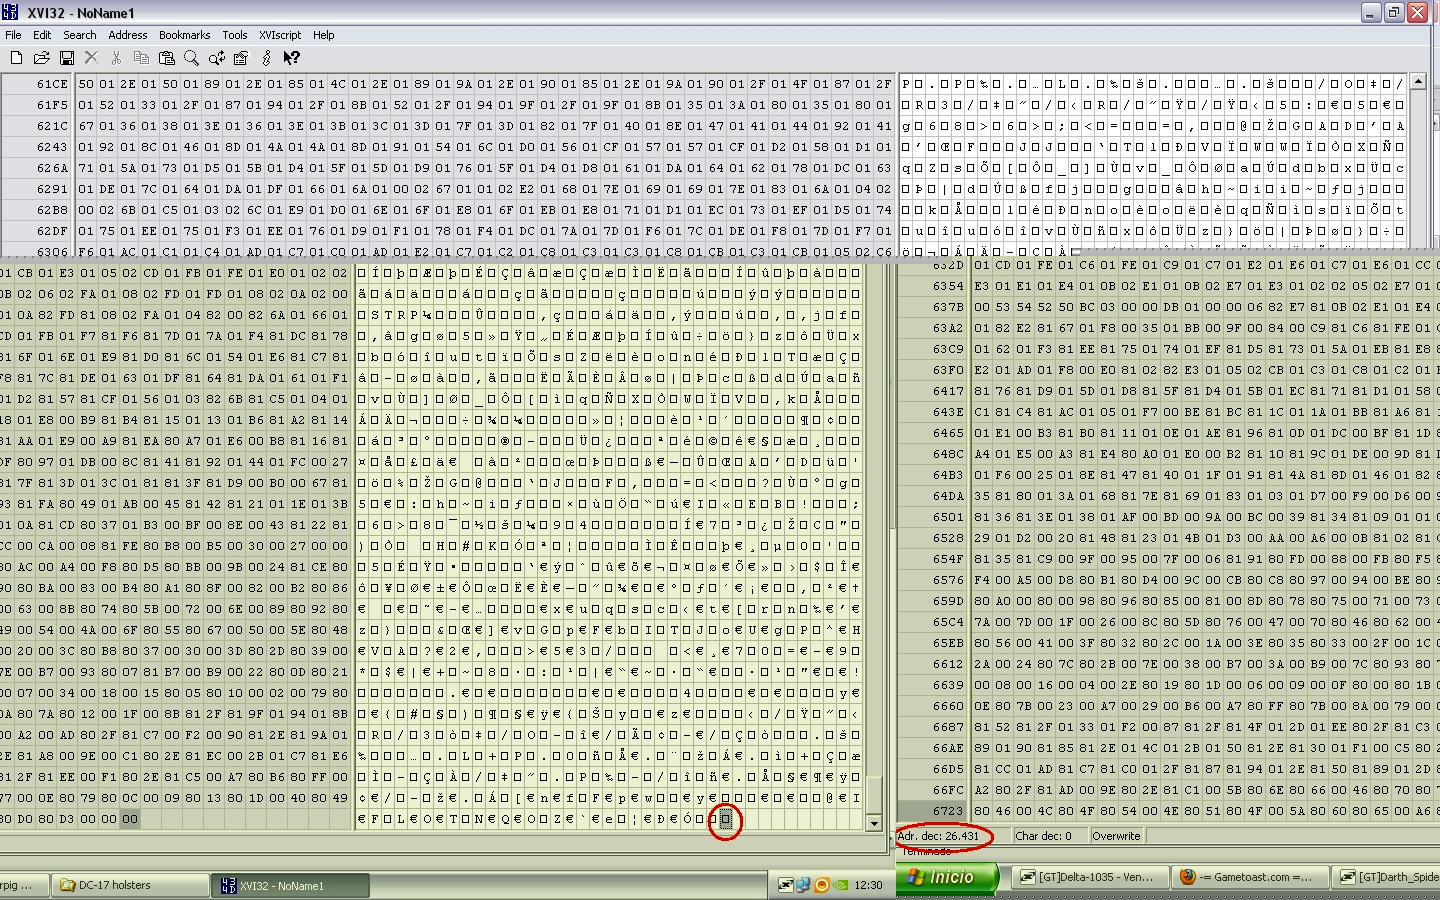Image resolution: width=1440 pixels, height=900 pixels.
Task: Open the Gametoast.com Firefox taskbar window
Action: [x=1250, y=877]
